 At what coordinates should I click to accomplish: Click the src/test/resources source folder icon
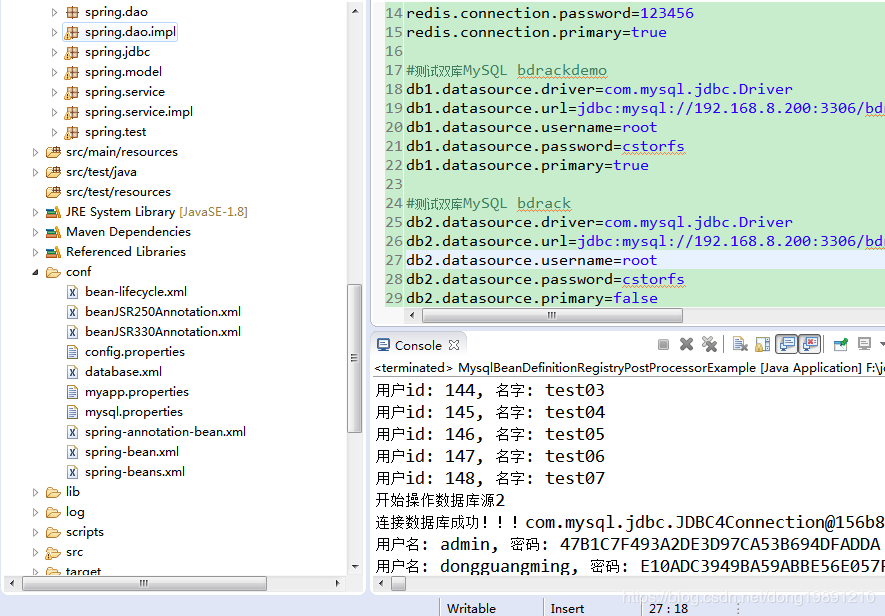(x=54, y=192)
